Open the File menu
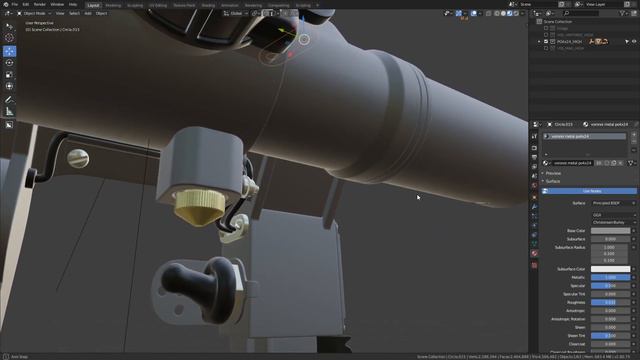The image size is (640, 360). point(15,4)
